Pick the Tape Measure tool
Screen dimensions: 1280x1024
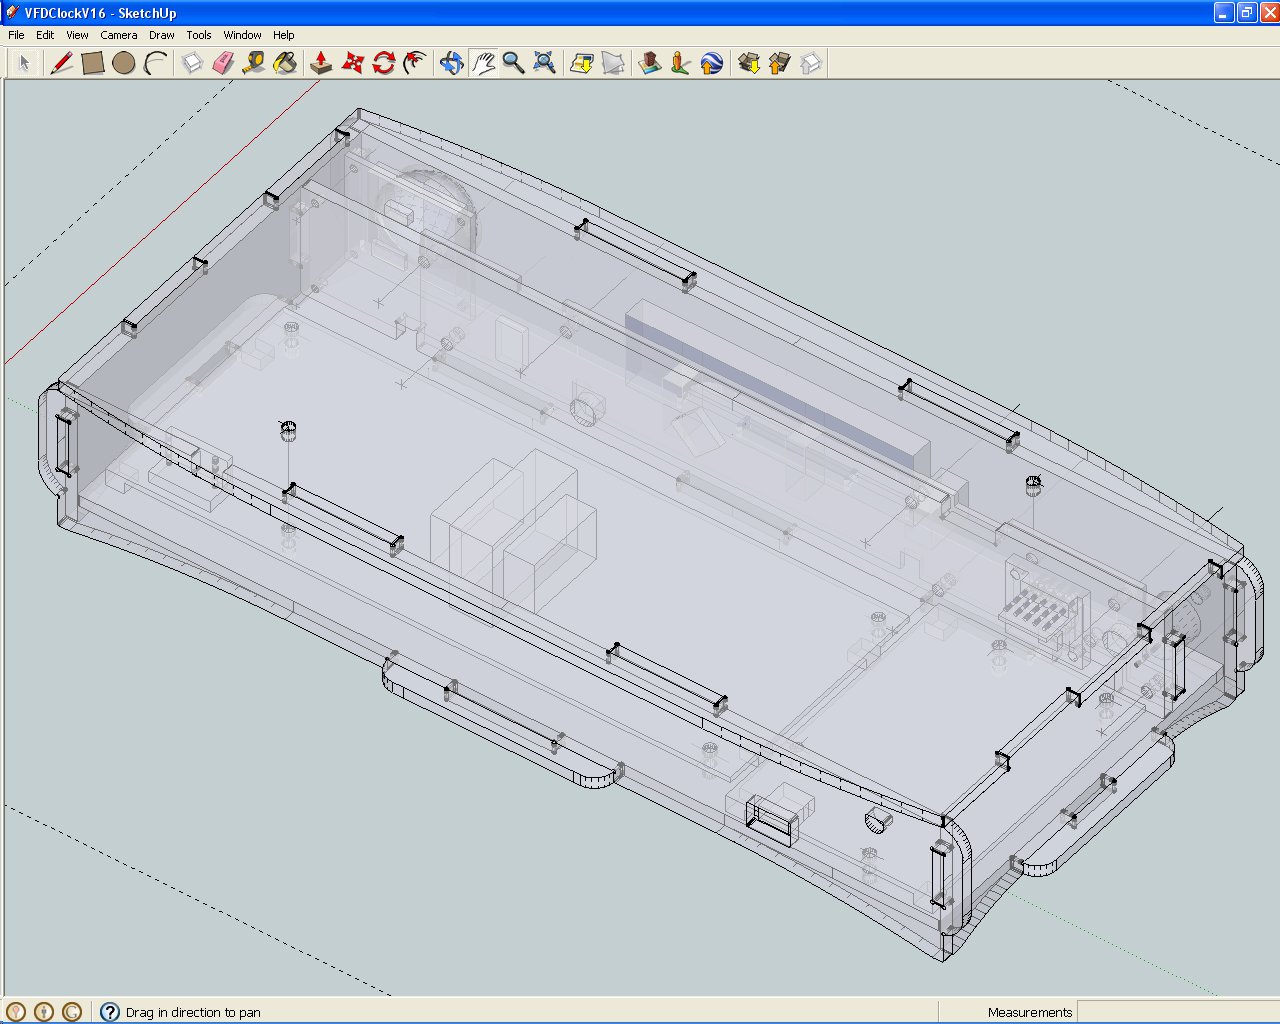254,64
